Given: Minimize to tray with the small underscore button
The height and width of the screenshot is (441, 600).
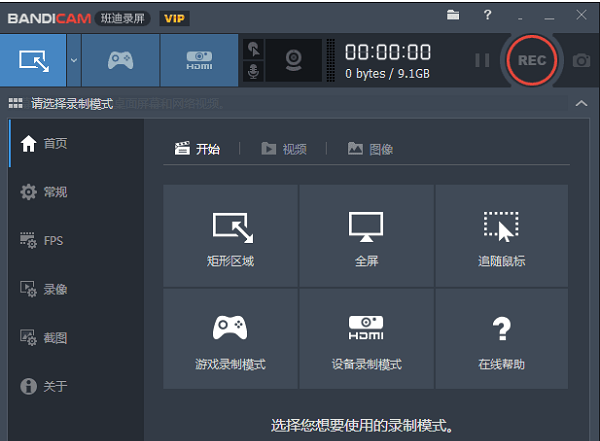Looking at the screenshot, I should [x=520, y=17].
